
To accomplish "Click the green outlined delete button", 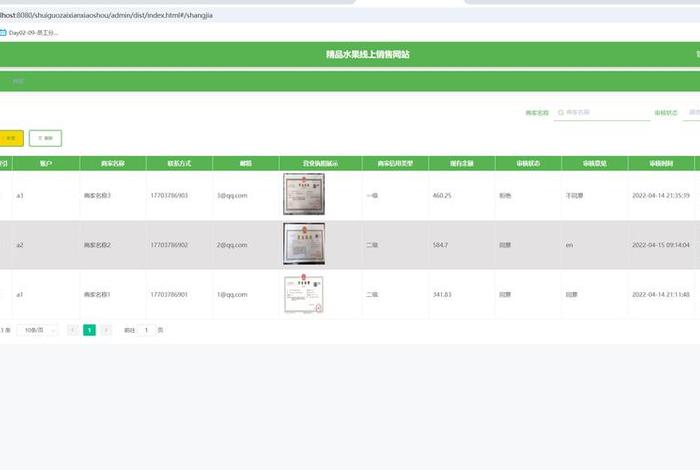I will tap(45, 138).
